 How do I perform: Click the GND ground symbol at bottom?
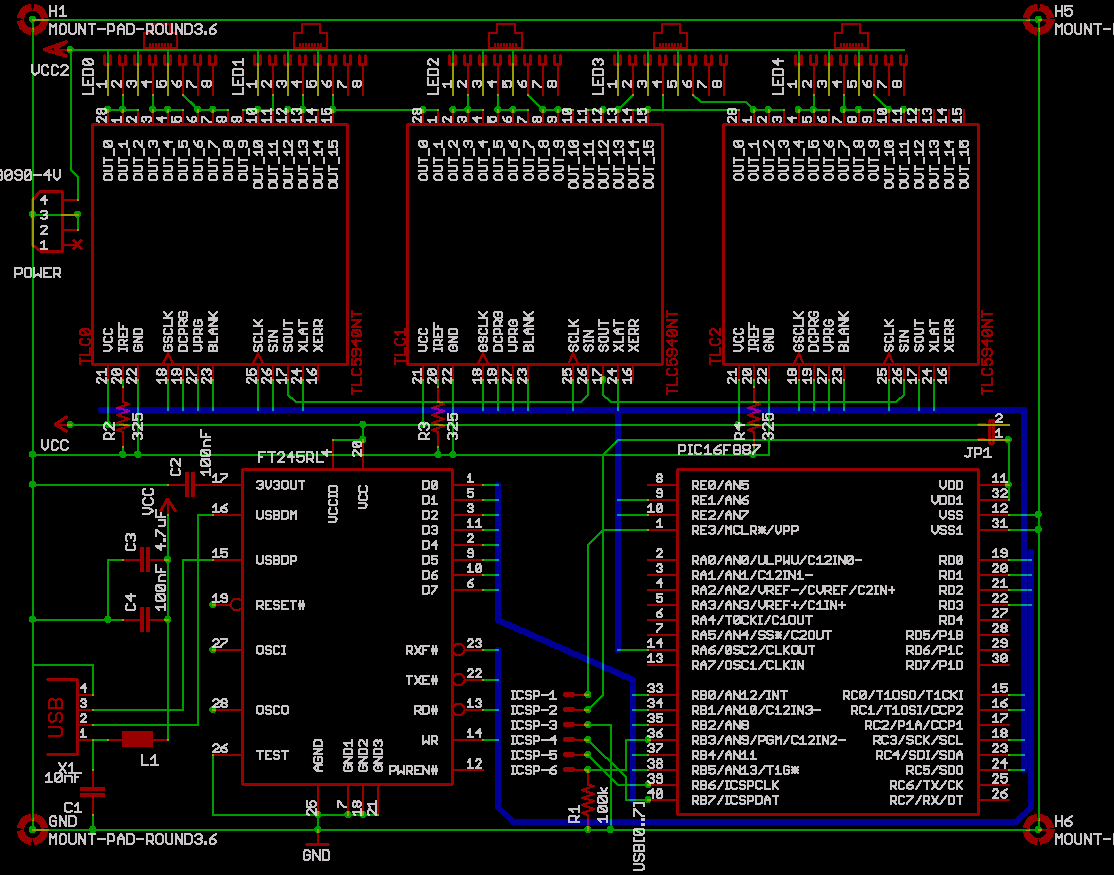click(x=316, y=838)
